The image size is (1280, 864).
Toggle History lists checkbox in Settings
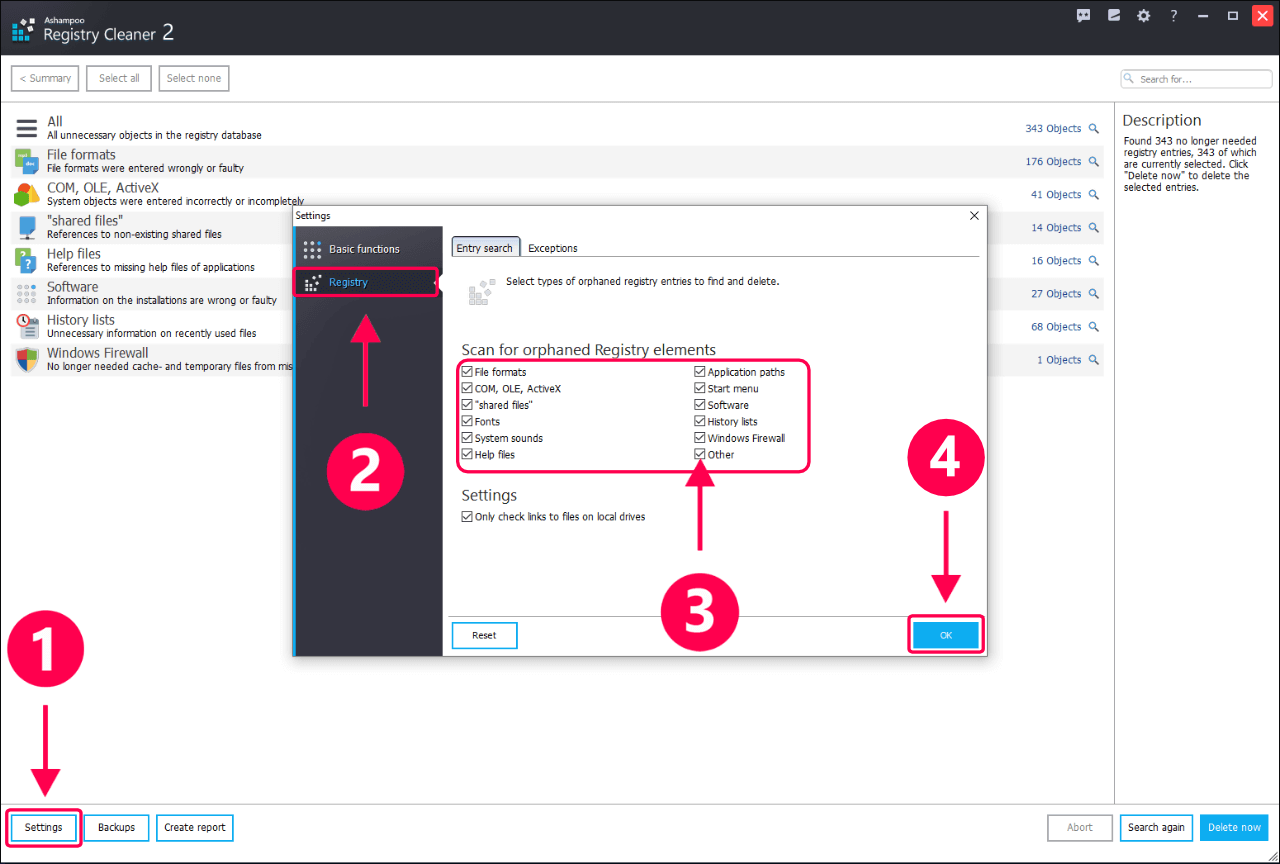(700, 421)
